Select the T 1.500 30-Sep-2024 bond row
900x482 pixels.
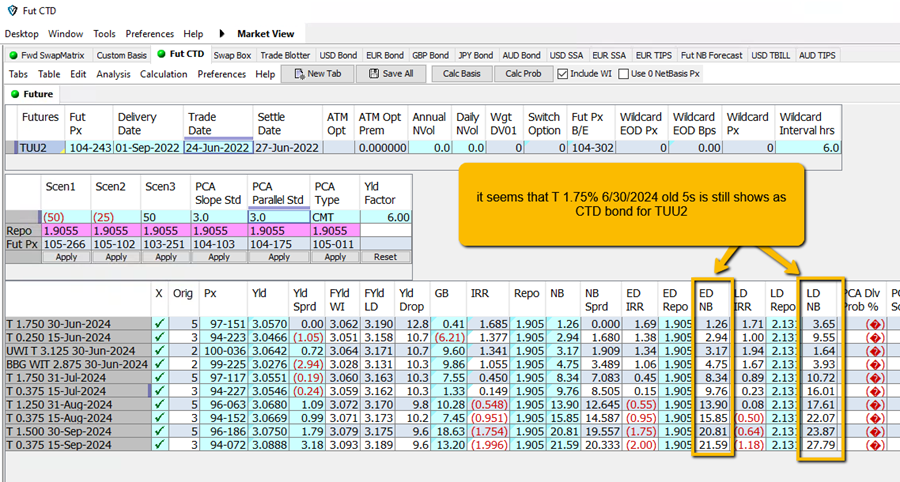pos(79,432)
